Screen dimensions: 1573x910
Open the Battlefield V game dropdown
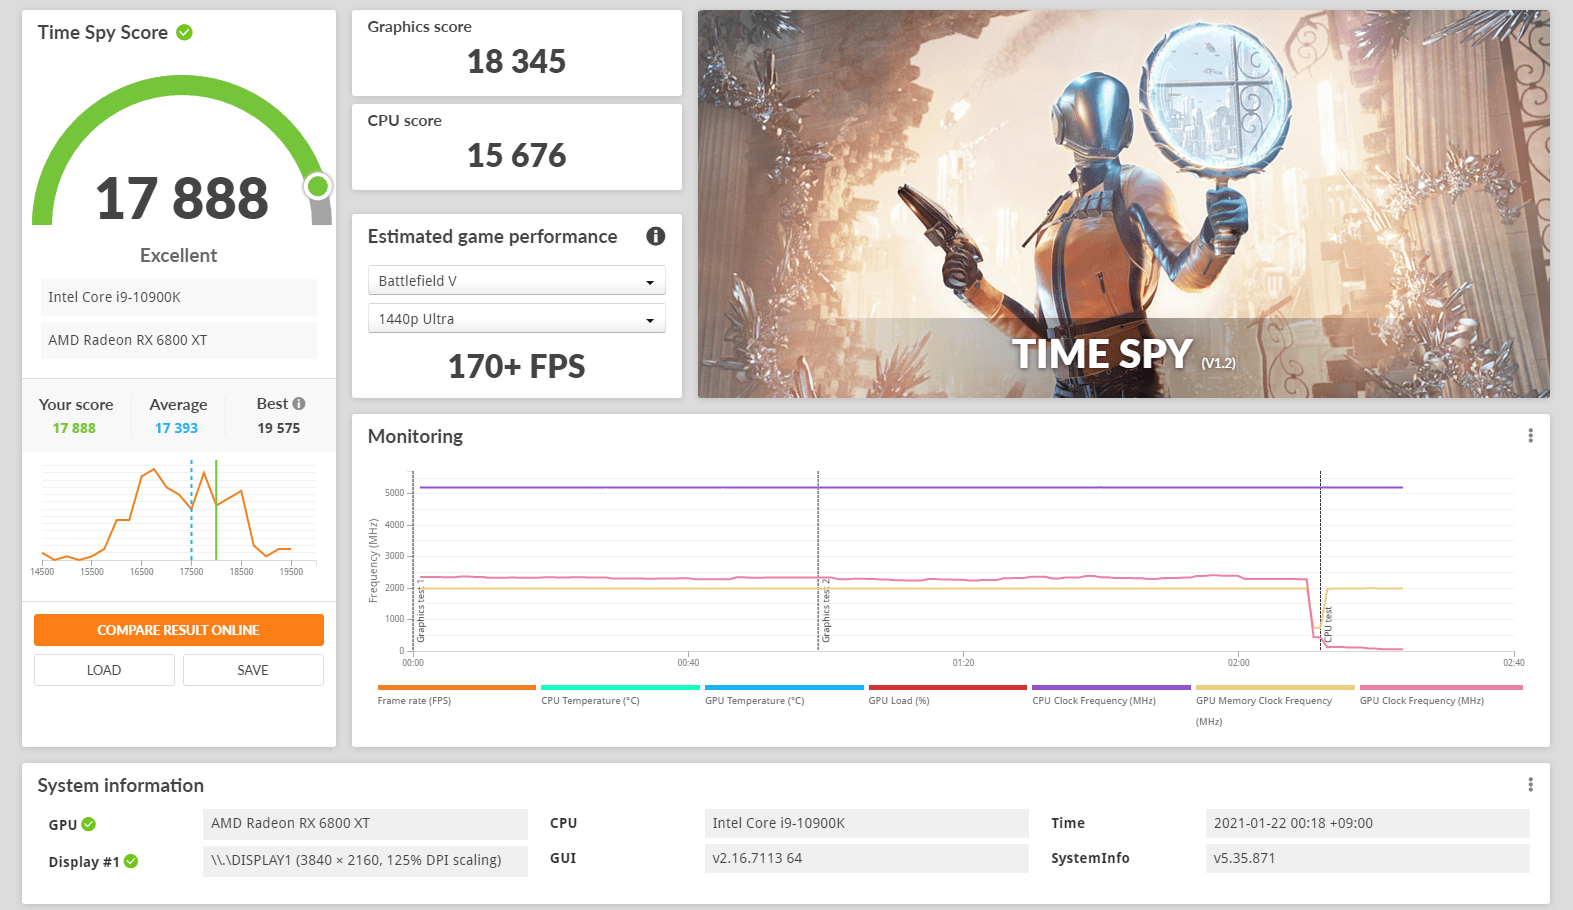[x=517, y=281]
